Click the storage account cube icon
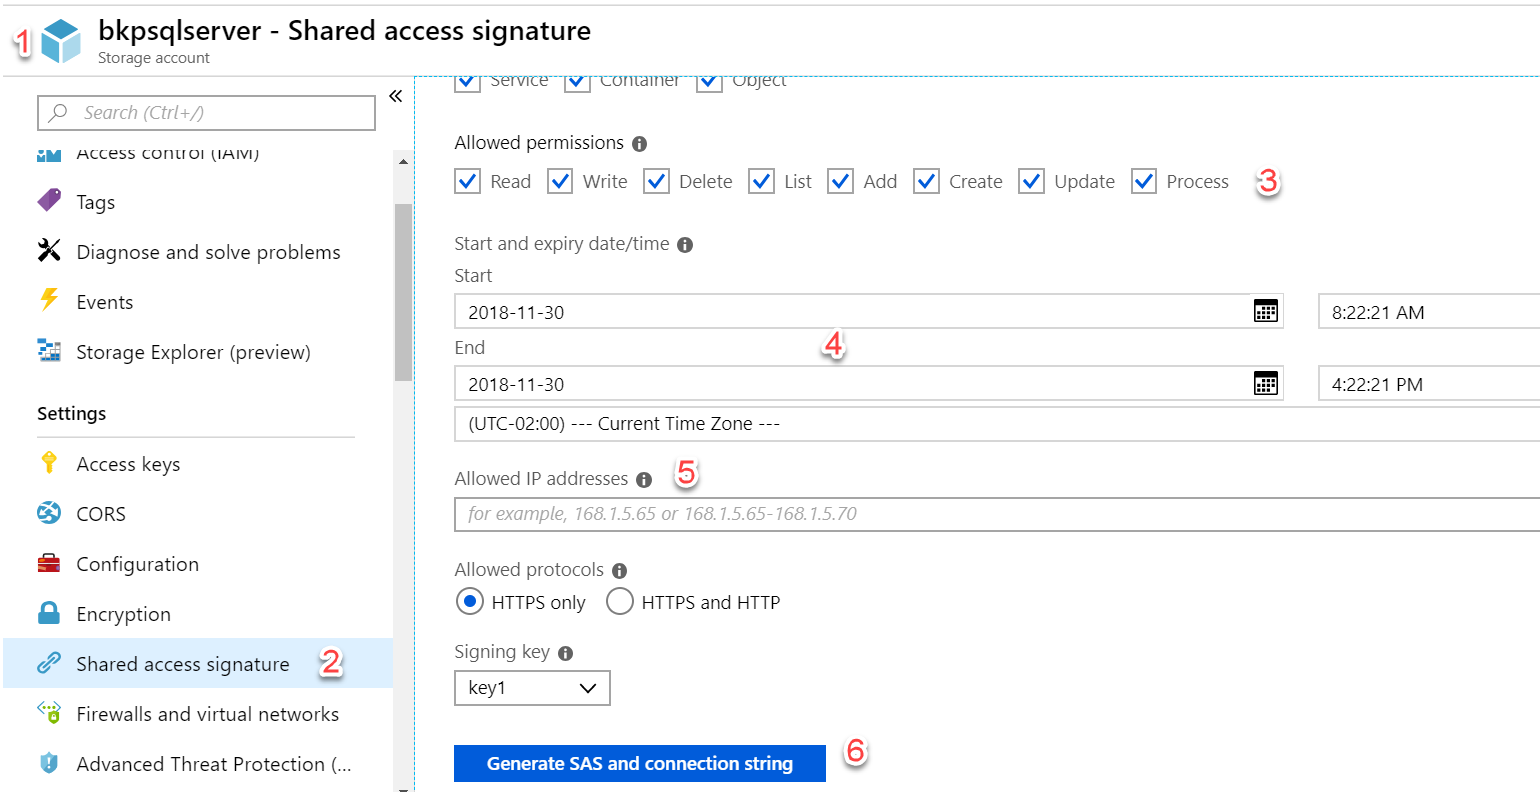Screen dimensions: 1540x792 click(61, 42)
